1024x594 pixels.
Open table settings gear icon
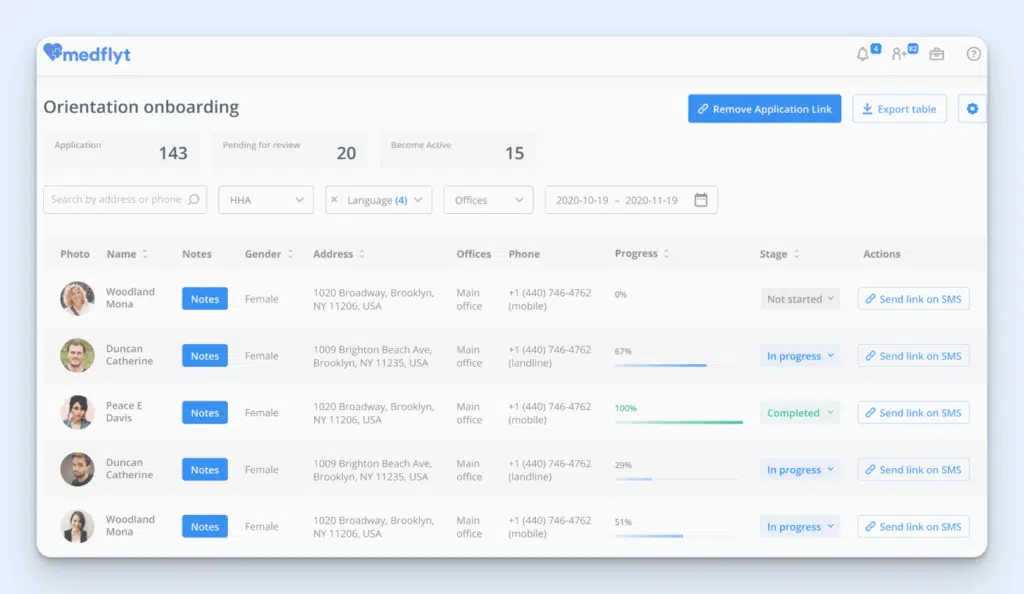972,109
